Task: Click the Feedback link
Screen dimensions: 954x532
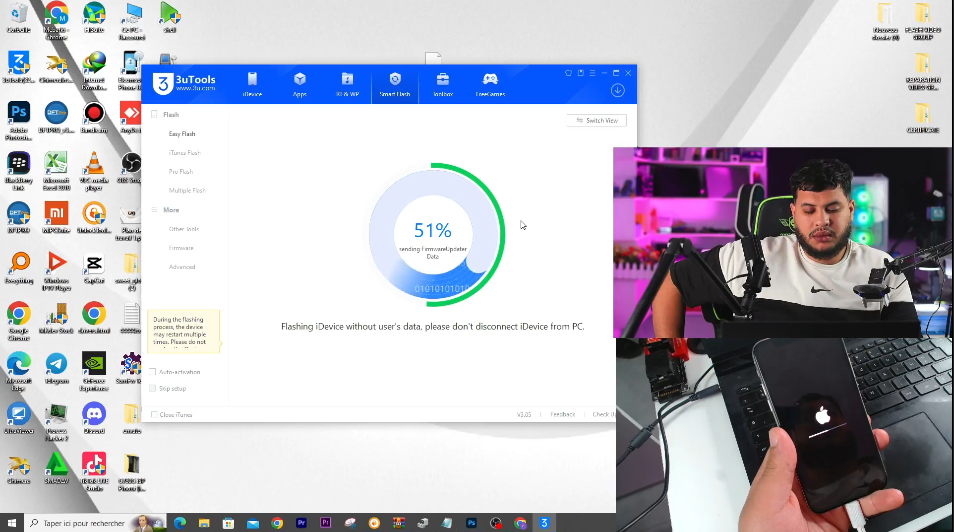Action: tap(562, 415)
